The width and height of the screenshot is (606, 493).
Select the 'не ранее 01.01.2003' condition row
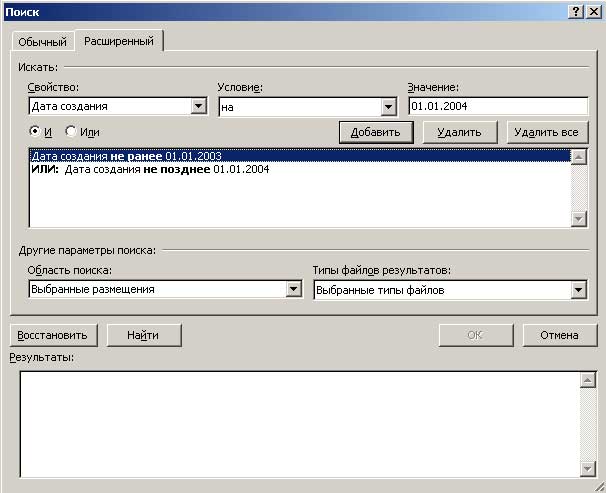[x=126, y=156]
